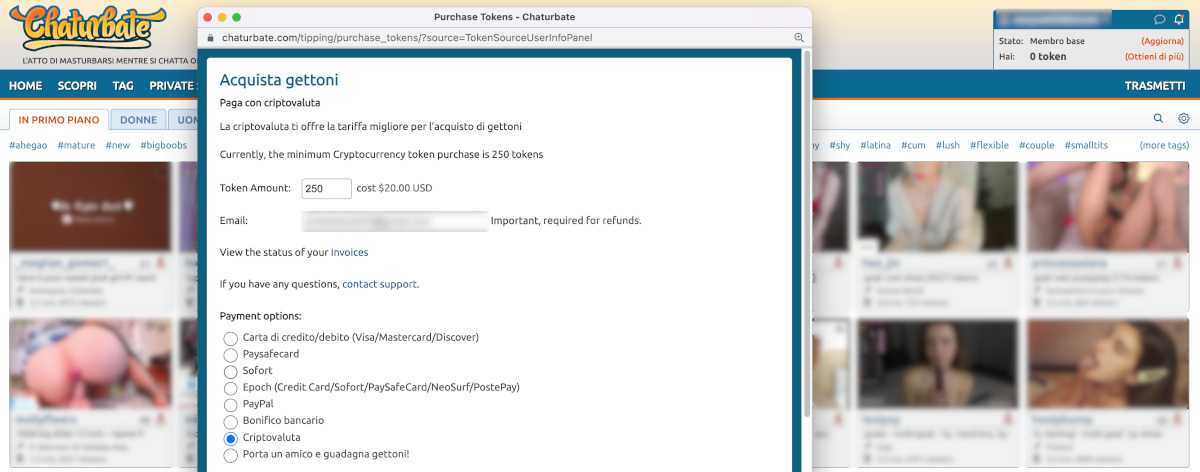
Task: Click the "Paga con criptovaluta" text
Action: coord(270,102)
